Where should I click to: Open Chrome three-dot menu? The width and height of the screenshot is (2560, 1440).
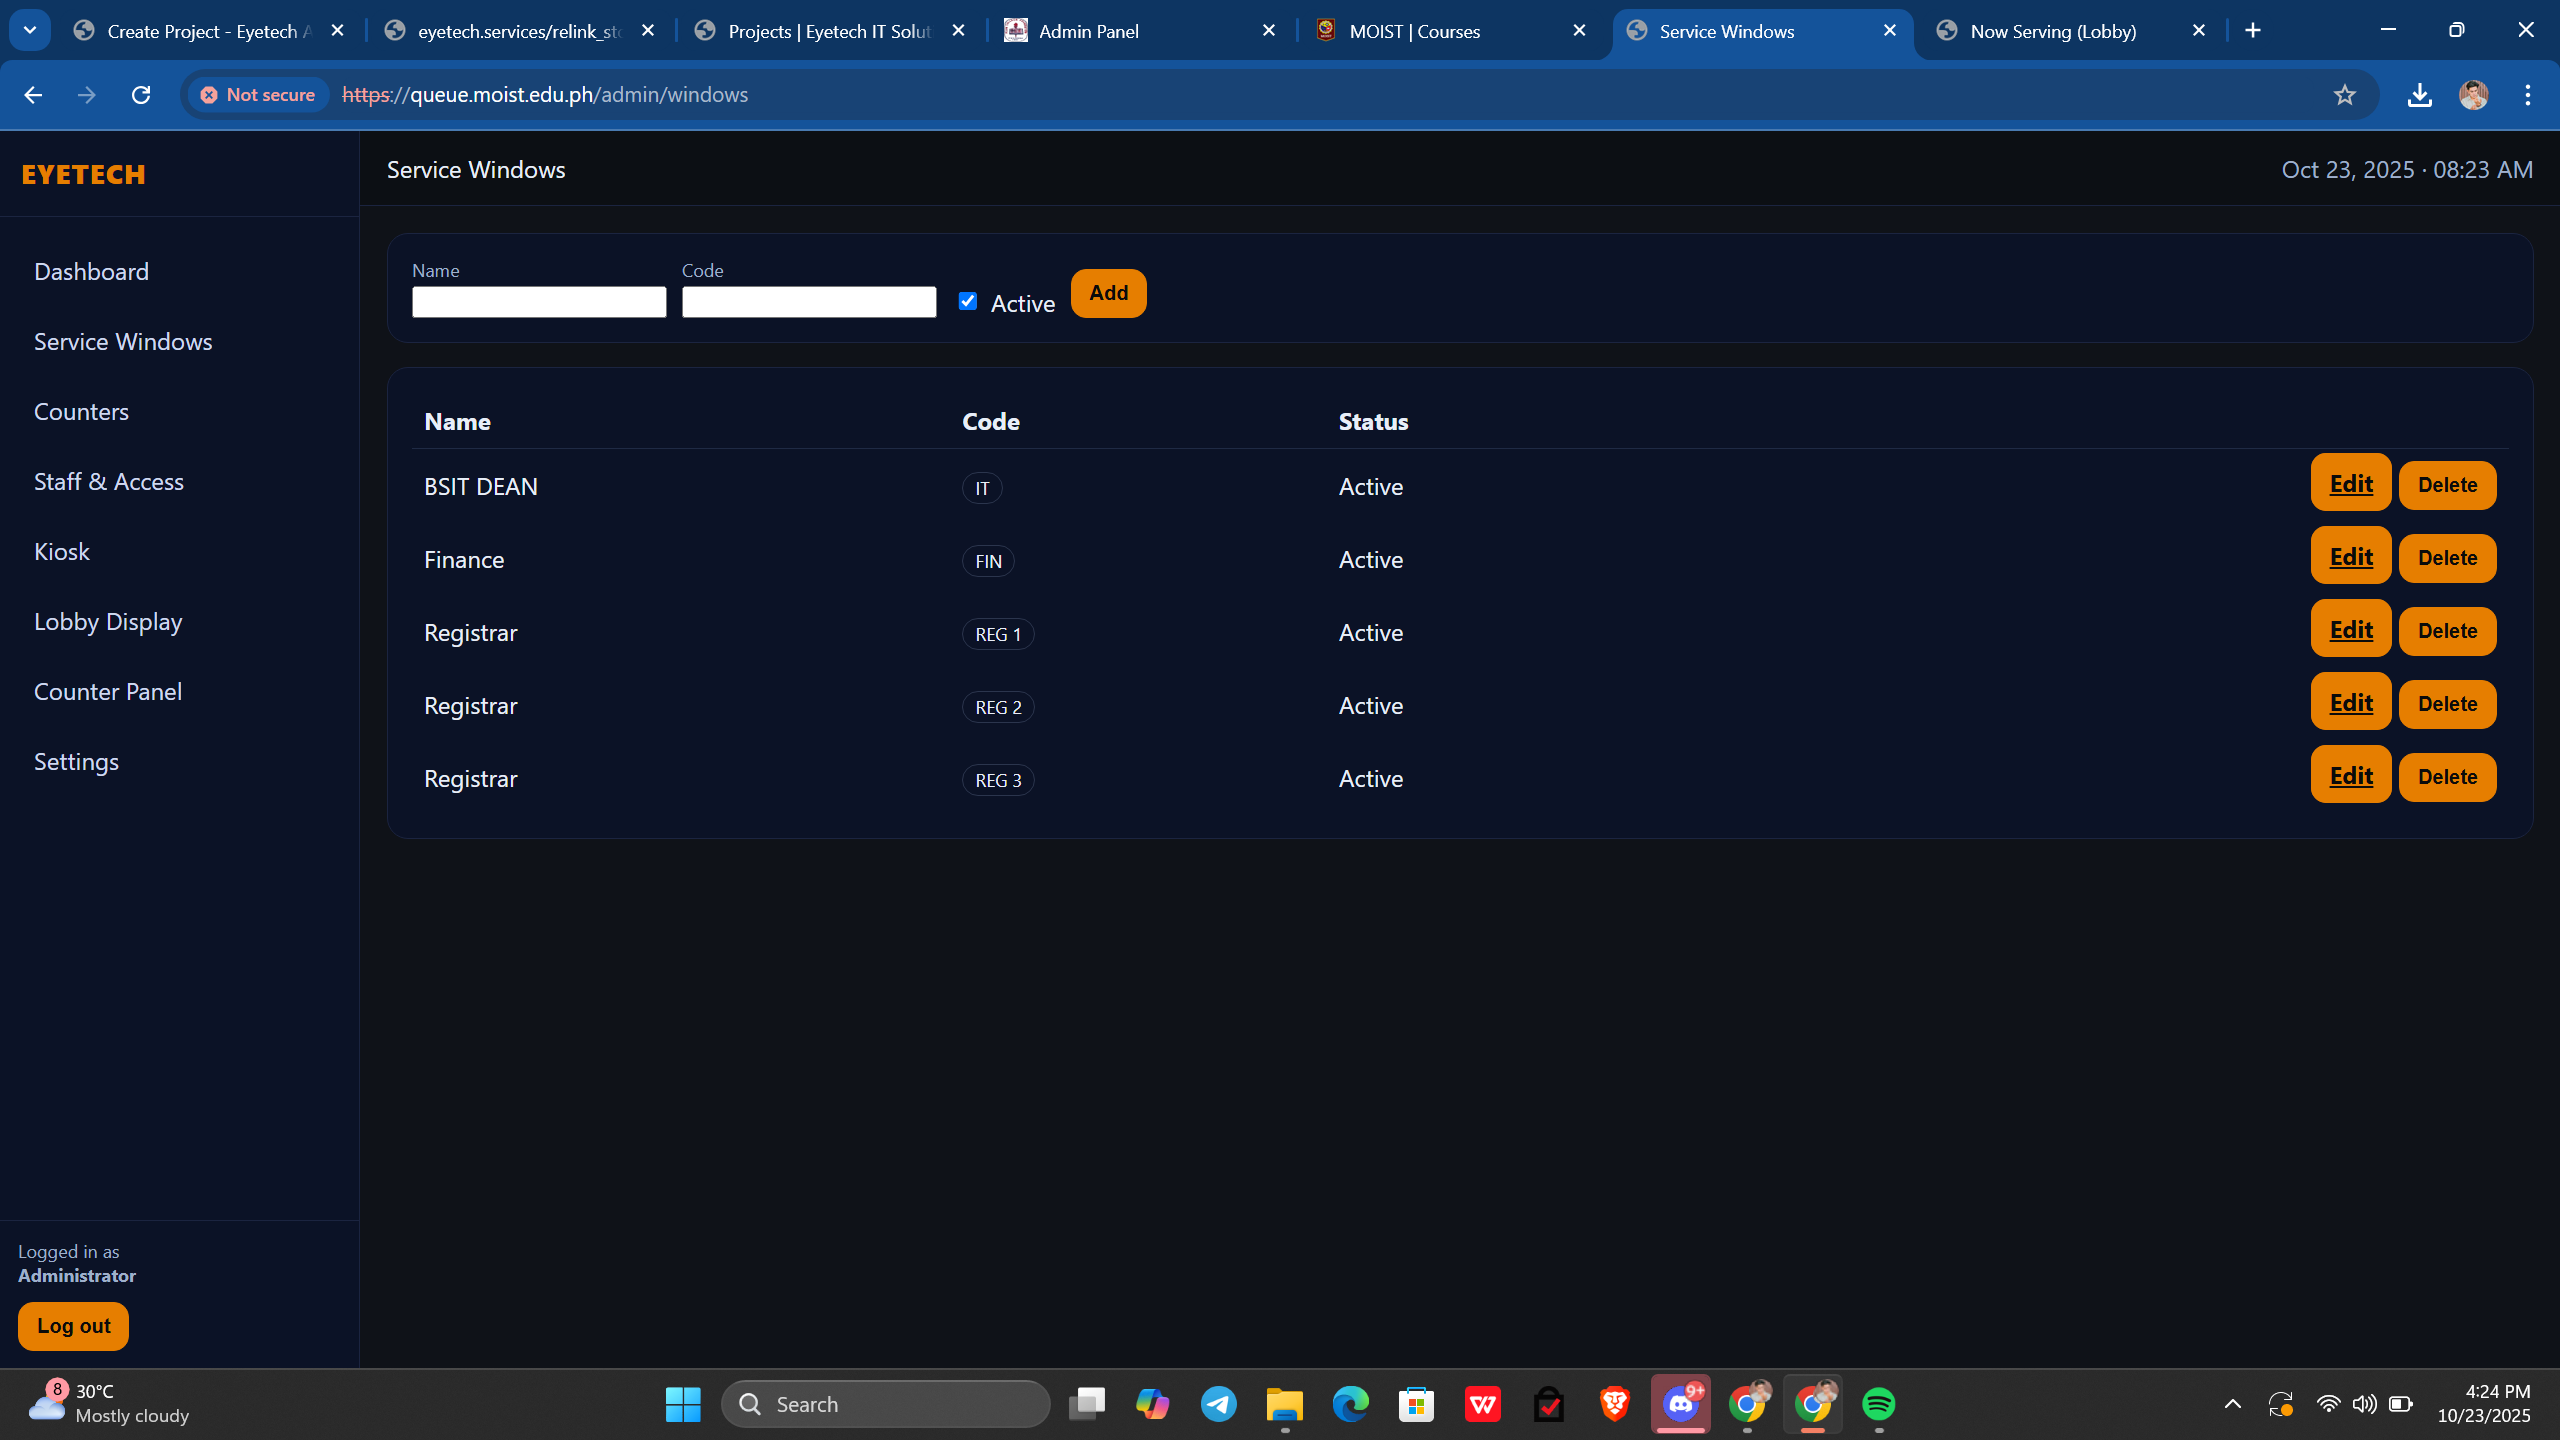click(2527, 95)
